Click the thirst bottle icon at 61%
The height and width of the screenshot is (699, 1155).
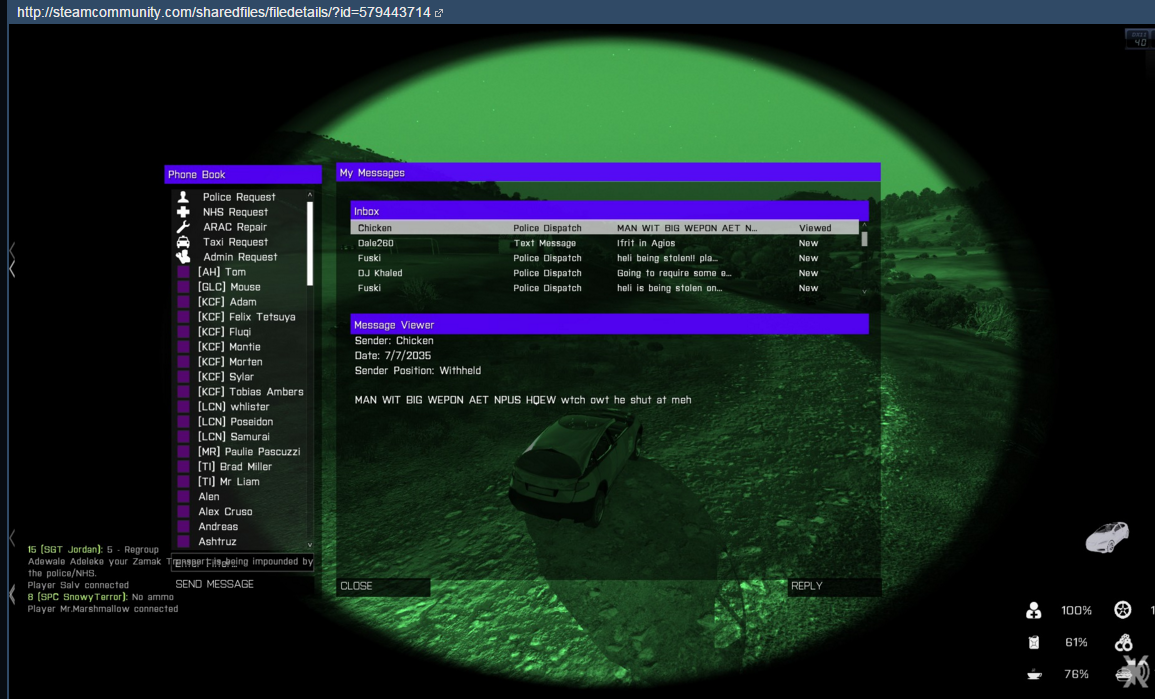click(1034, 642)
